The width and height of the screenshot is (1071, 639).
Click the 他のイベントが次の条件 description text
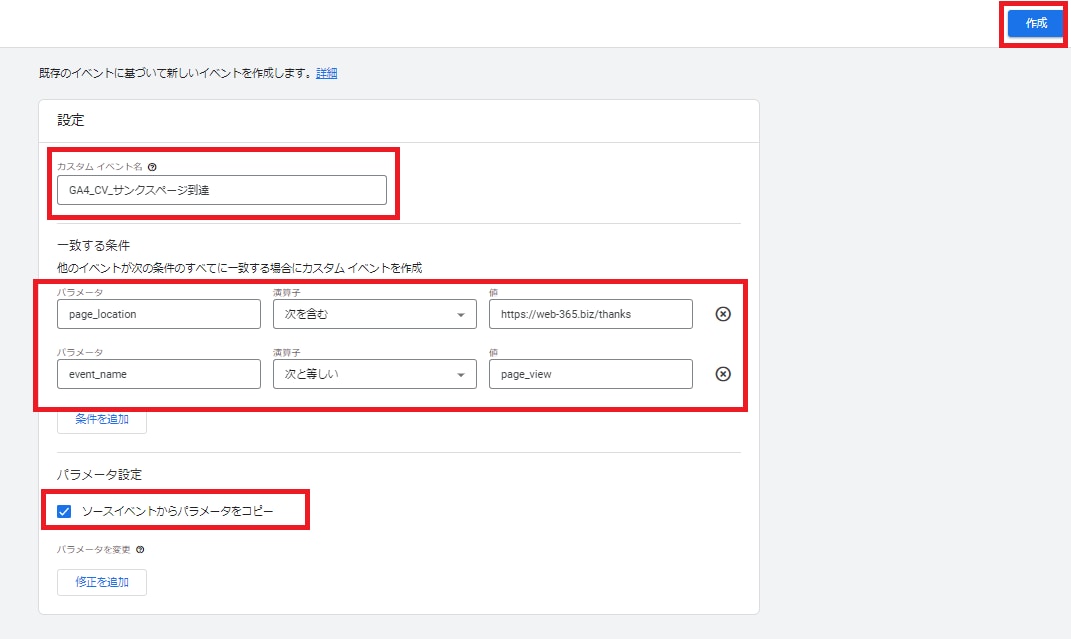coord(239,268)
